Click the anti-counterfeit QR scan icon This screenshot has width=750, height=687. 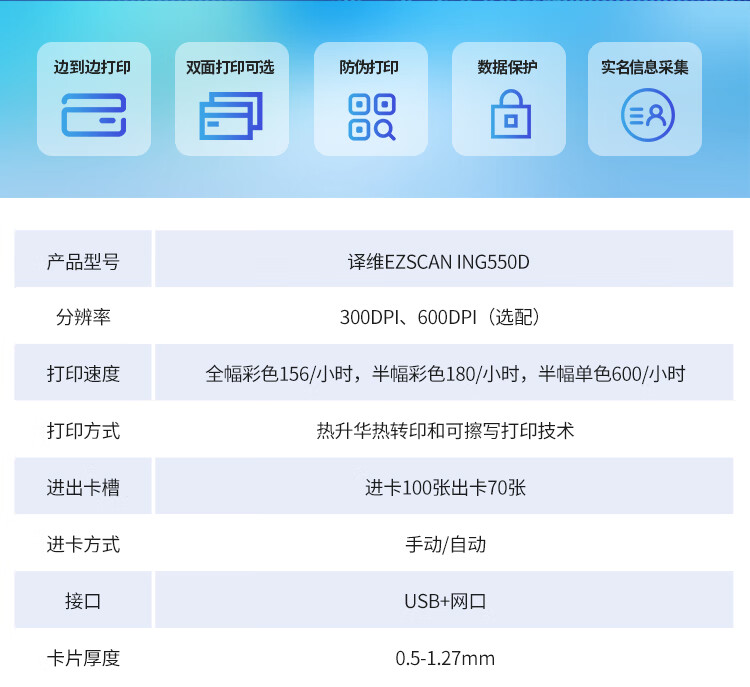click(x=372, y=117)
